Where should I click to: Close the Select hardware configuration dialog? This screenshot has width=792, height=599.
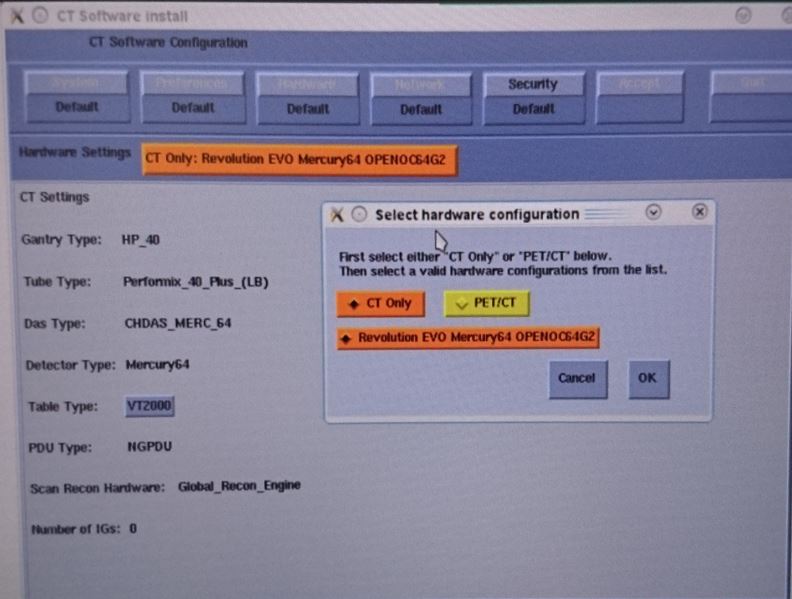point(699,212)
